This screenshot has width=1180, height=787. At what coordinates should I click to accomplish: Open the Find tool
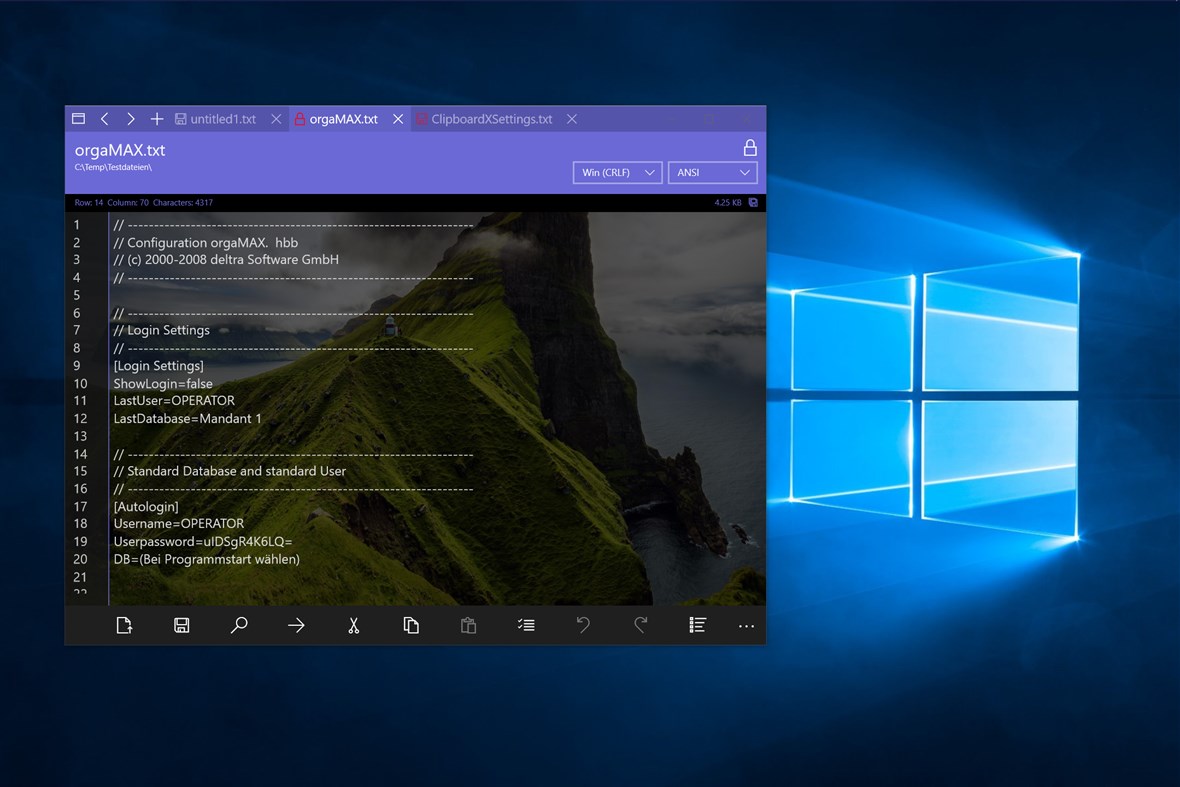point(239,625)
